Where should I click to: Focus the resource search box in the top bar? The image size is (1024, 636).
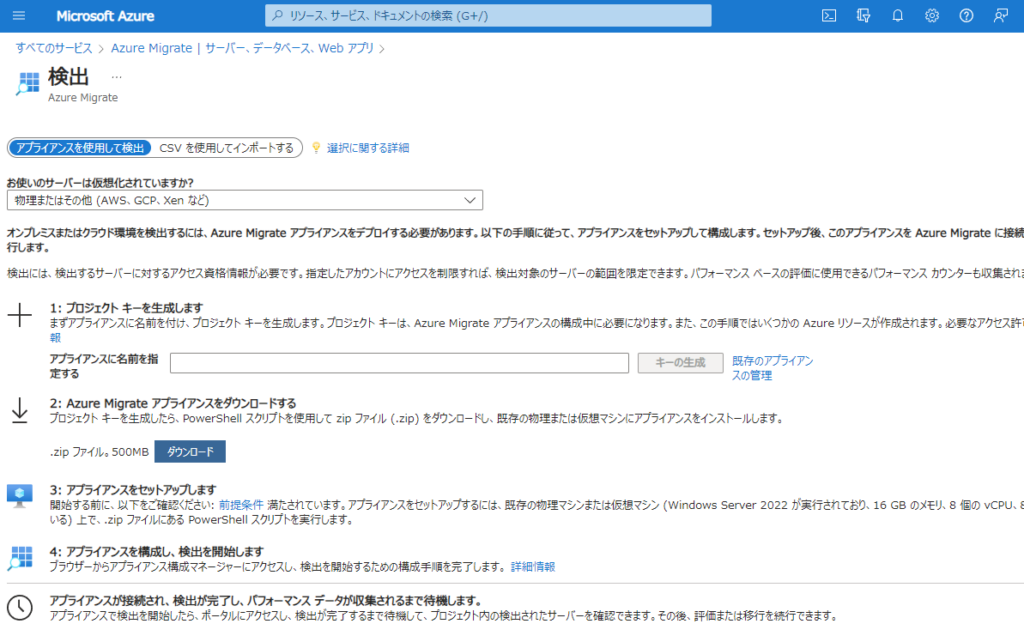pyautogui.click(x=488, y=16)
